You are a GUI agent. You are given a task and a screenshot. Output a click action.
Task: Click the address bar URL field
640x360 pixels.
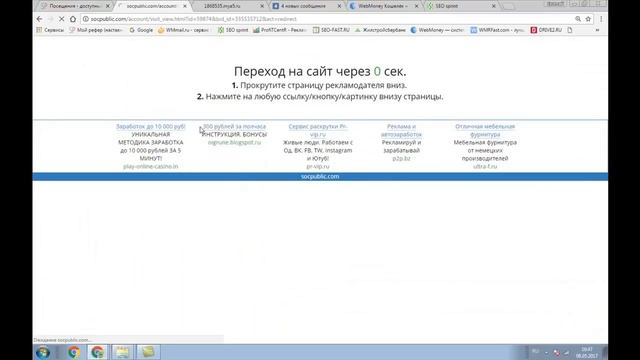click(327, 19)
